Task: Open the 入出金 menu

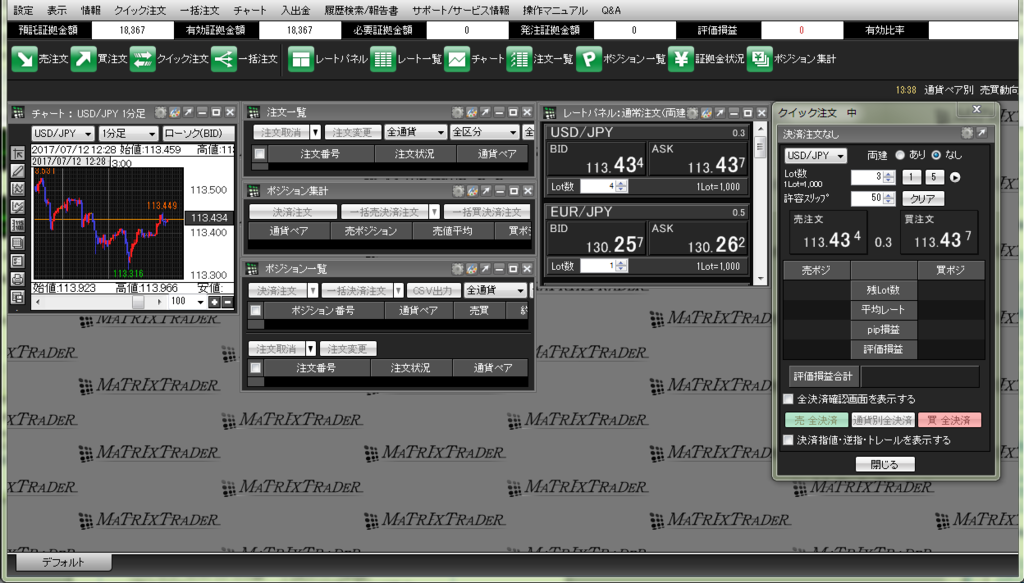Action: point(295,10)
